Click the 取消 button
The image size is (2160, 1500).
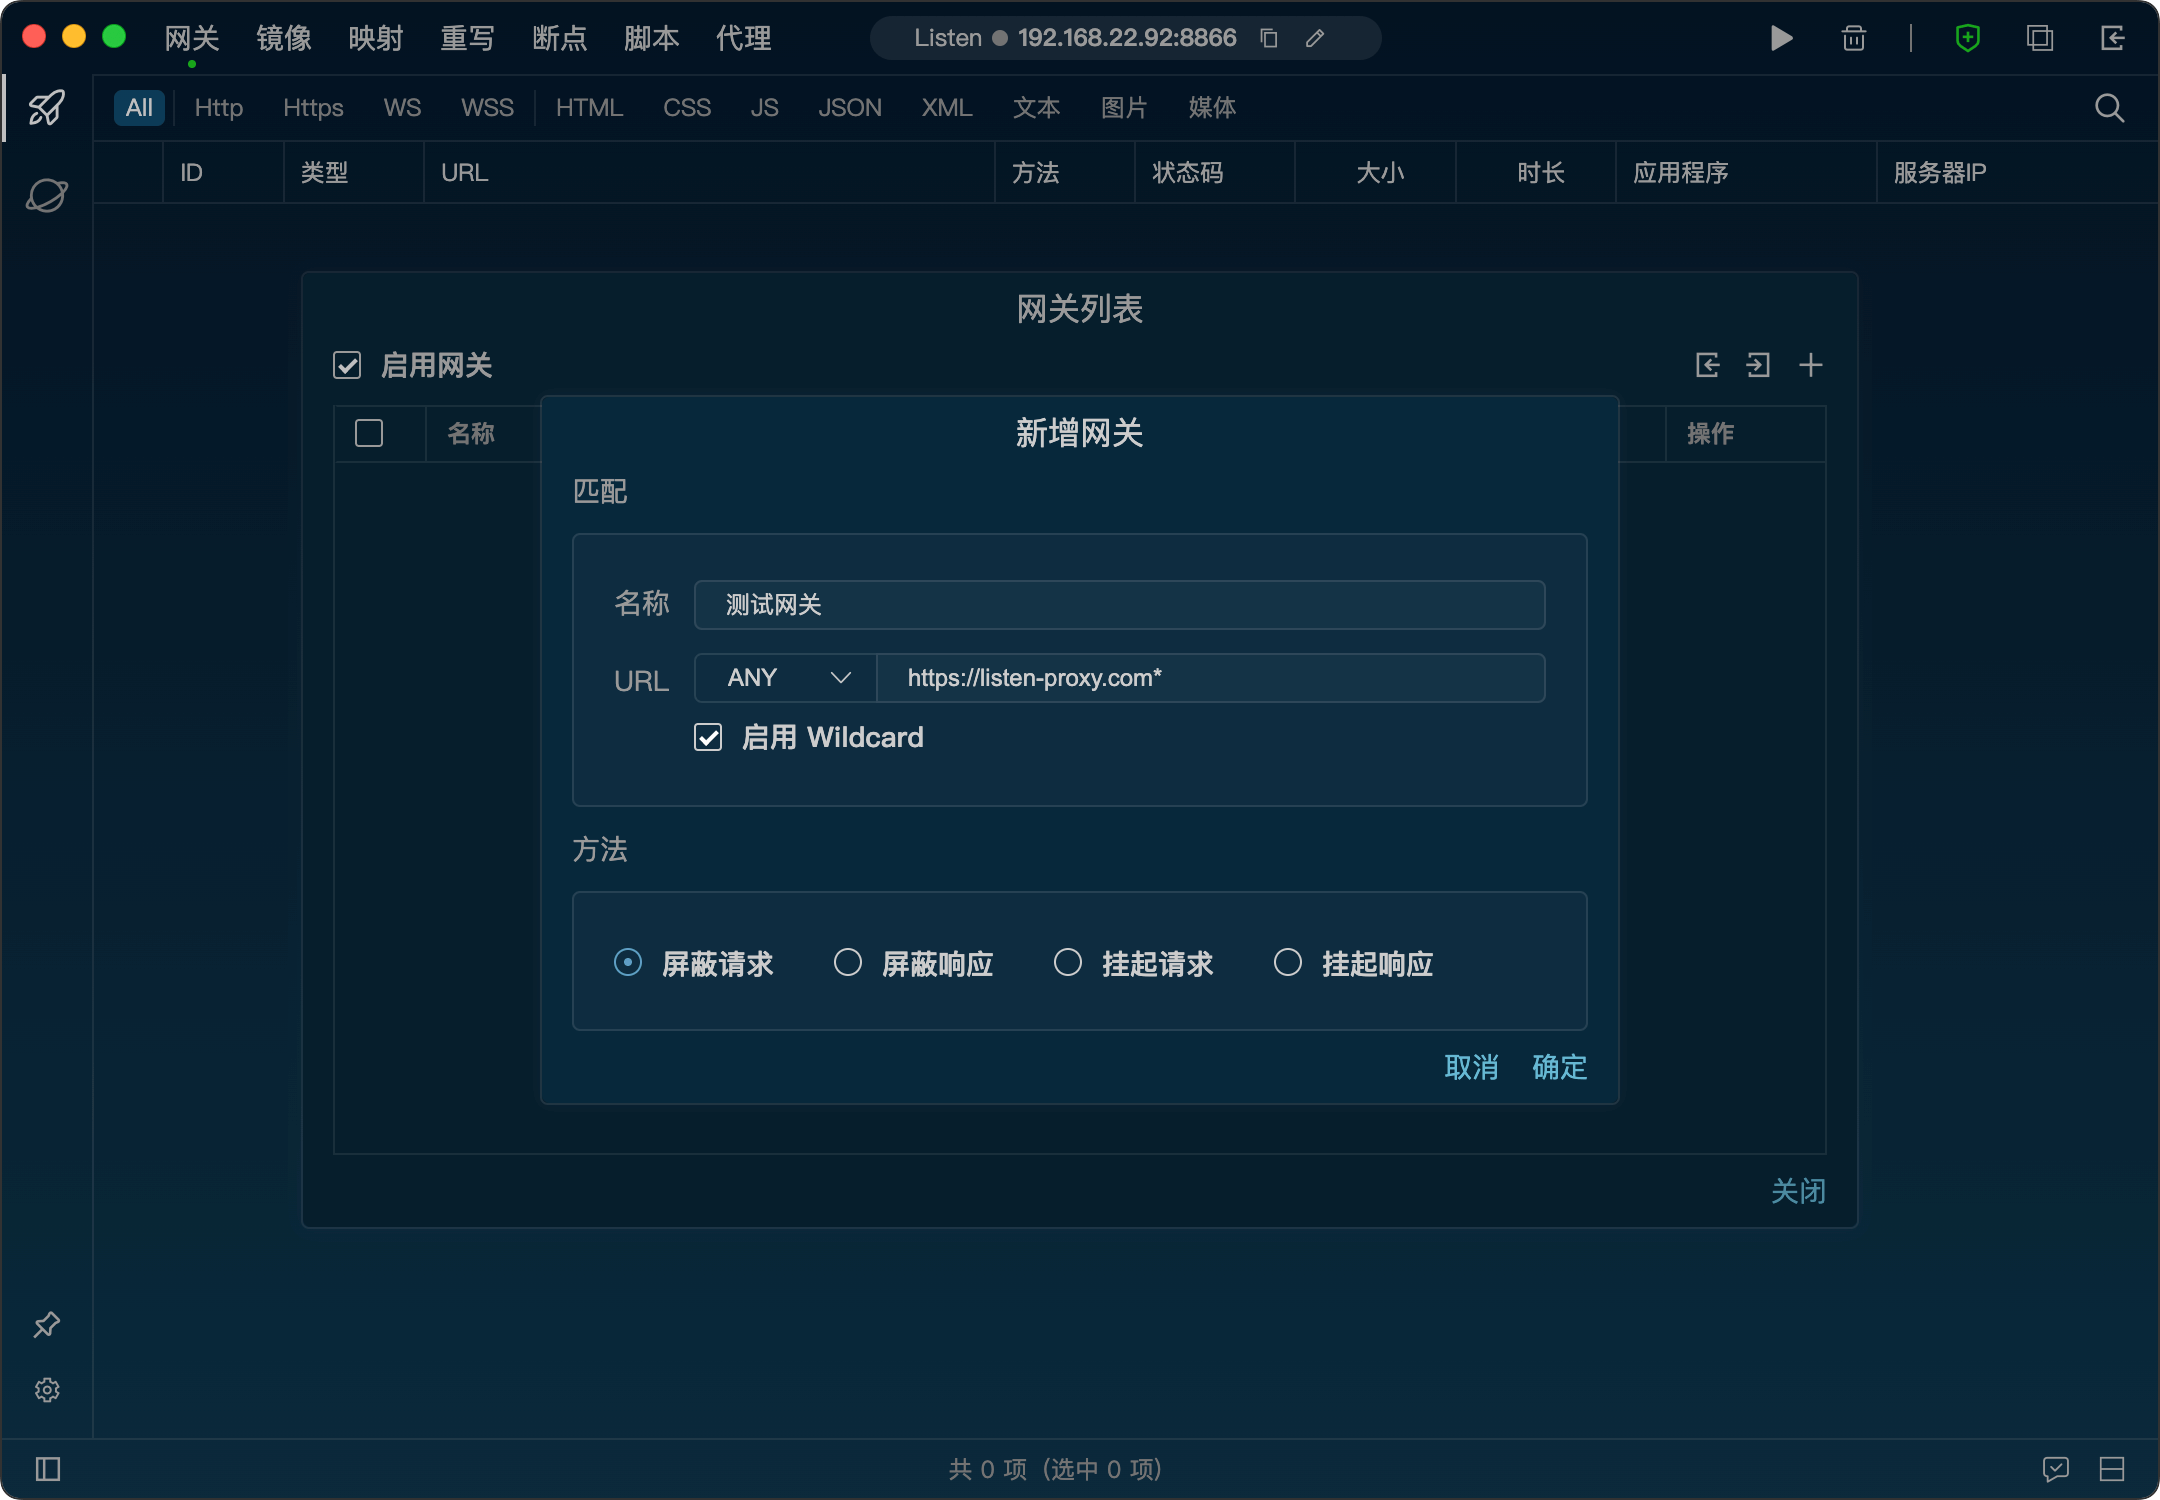pos(1471,1067)
